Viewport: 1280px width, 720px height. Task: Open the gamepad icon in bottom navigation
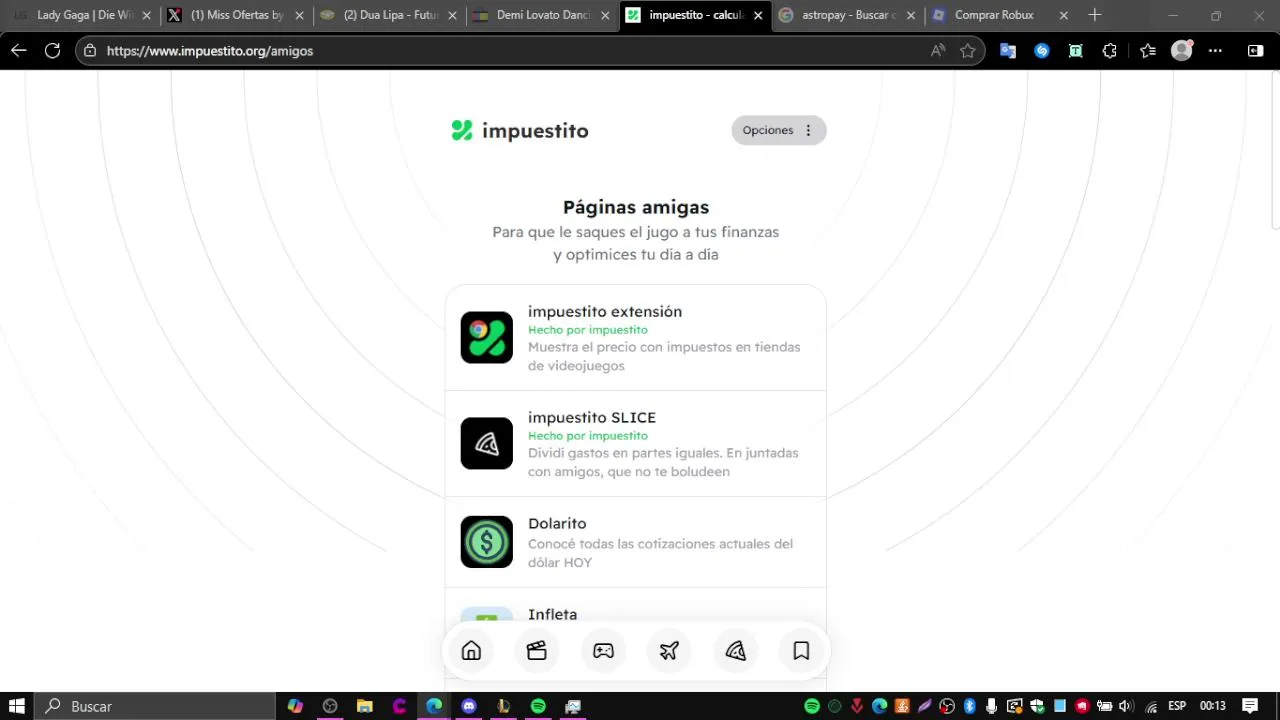coord(603,651)
